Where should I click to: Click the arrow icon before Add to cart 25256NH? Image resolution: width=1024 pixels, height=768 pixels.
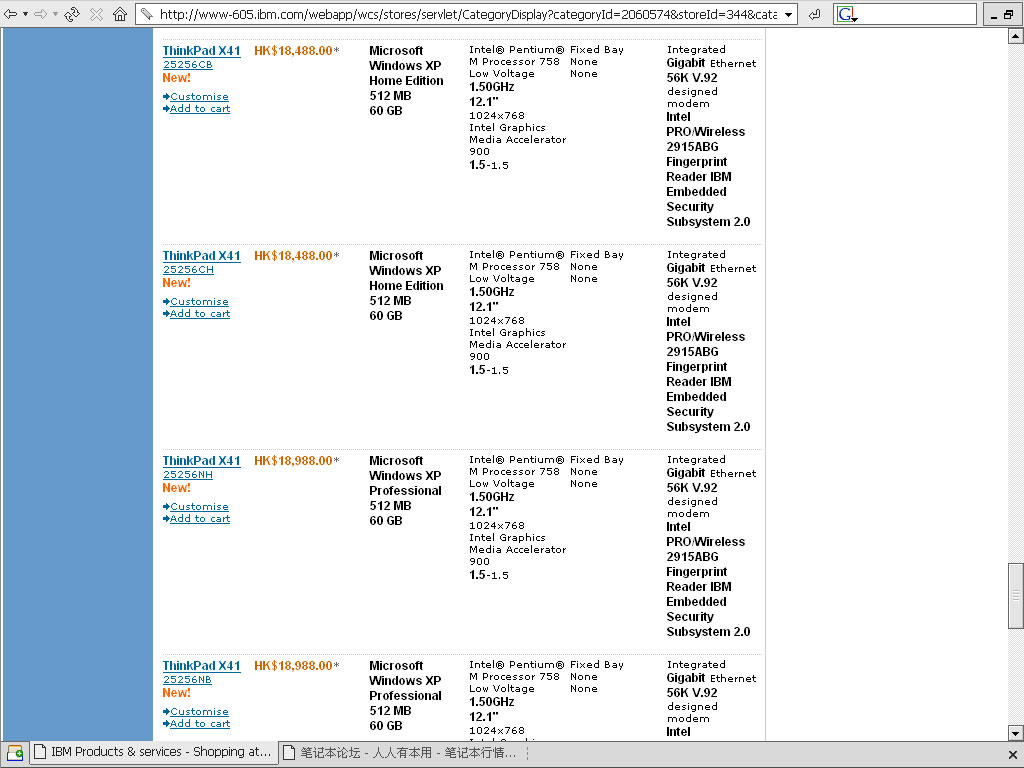167,519
